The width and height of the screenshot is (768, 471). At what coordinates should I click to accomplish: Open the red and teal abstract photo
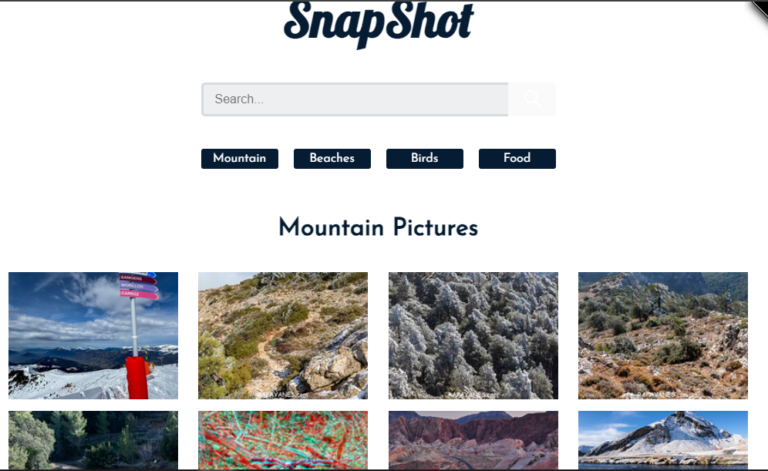(283, 440)
